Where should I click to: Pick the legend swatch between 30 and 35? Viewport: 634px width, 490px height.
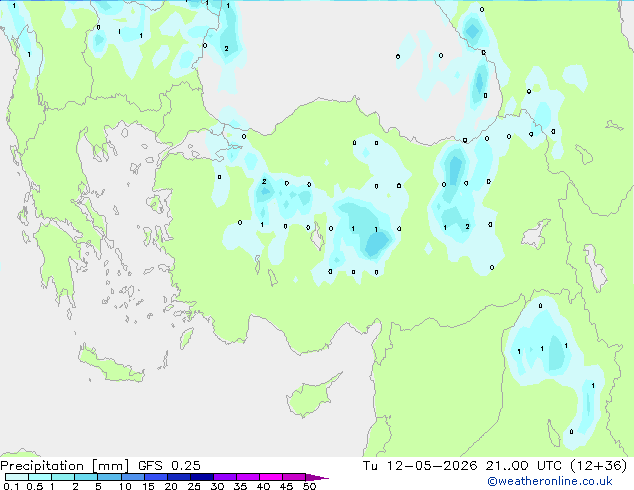pos(225,477)
